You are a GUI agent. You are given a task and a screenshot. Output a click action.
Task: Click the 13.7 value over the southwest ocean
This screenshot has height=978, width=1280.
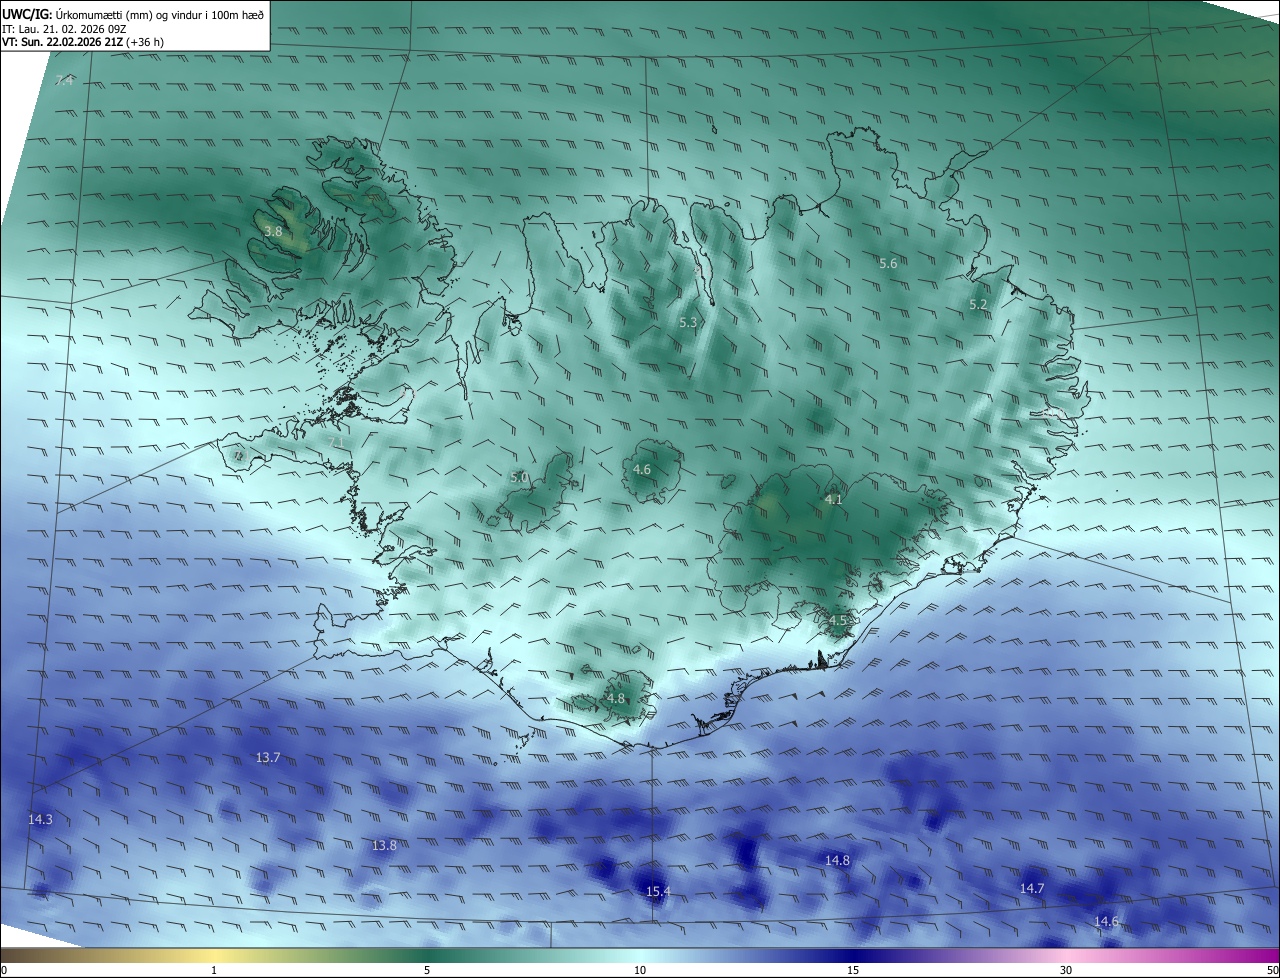tap(268, 757)
